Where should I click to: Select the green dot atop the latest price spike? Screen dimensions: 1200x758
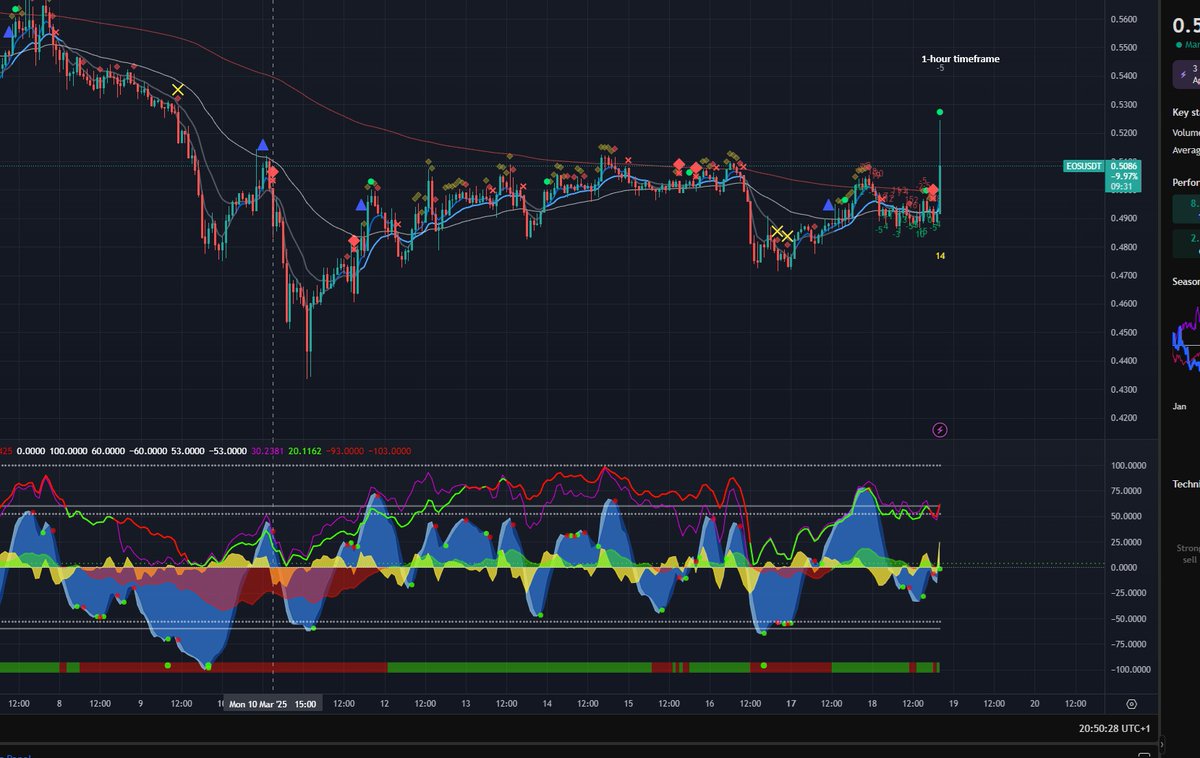[940, 111]
